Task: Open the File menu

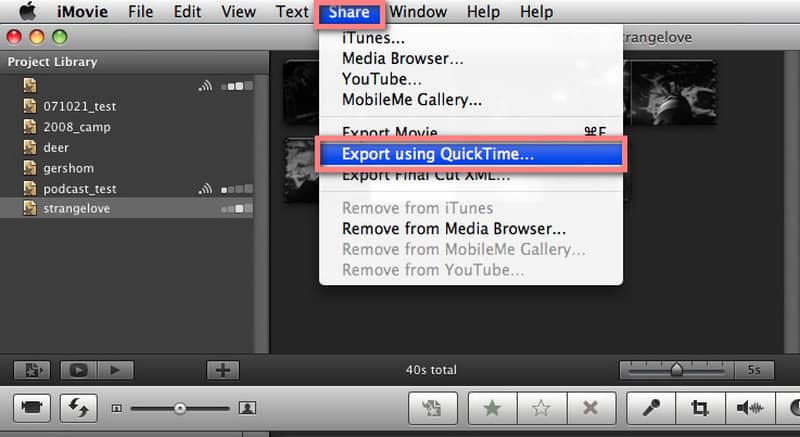Action: pyautogui.click(x=140, y=11)
